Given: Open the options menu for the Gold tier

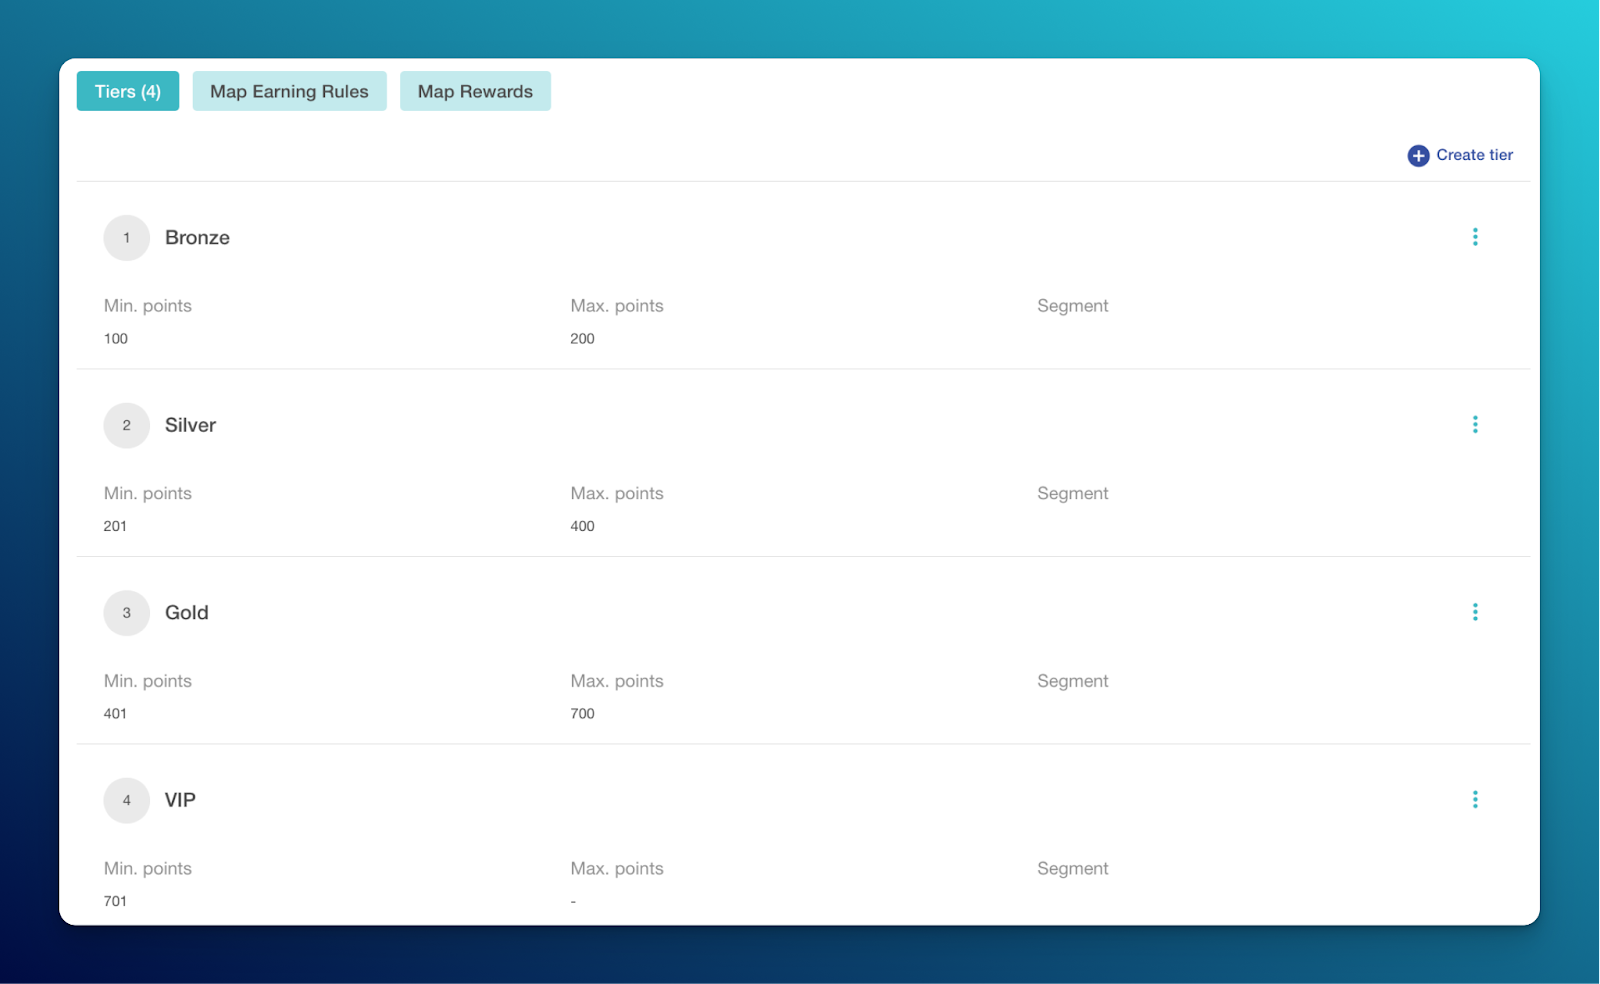Looking at the screenshot, I should coord(1475,612).
